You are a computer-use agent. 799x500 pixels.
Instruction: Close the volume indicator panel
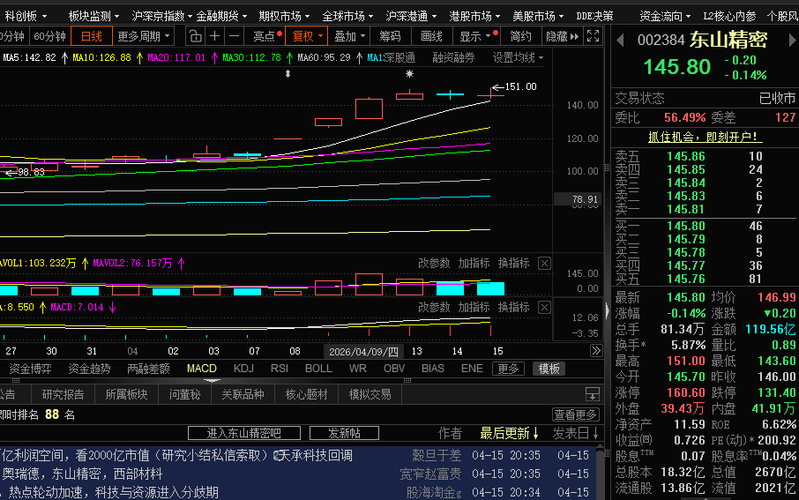coord(544,264)
